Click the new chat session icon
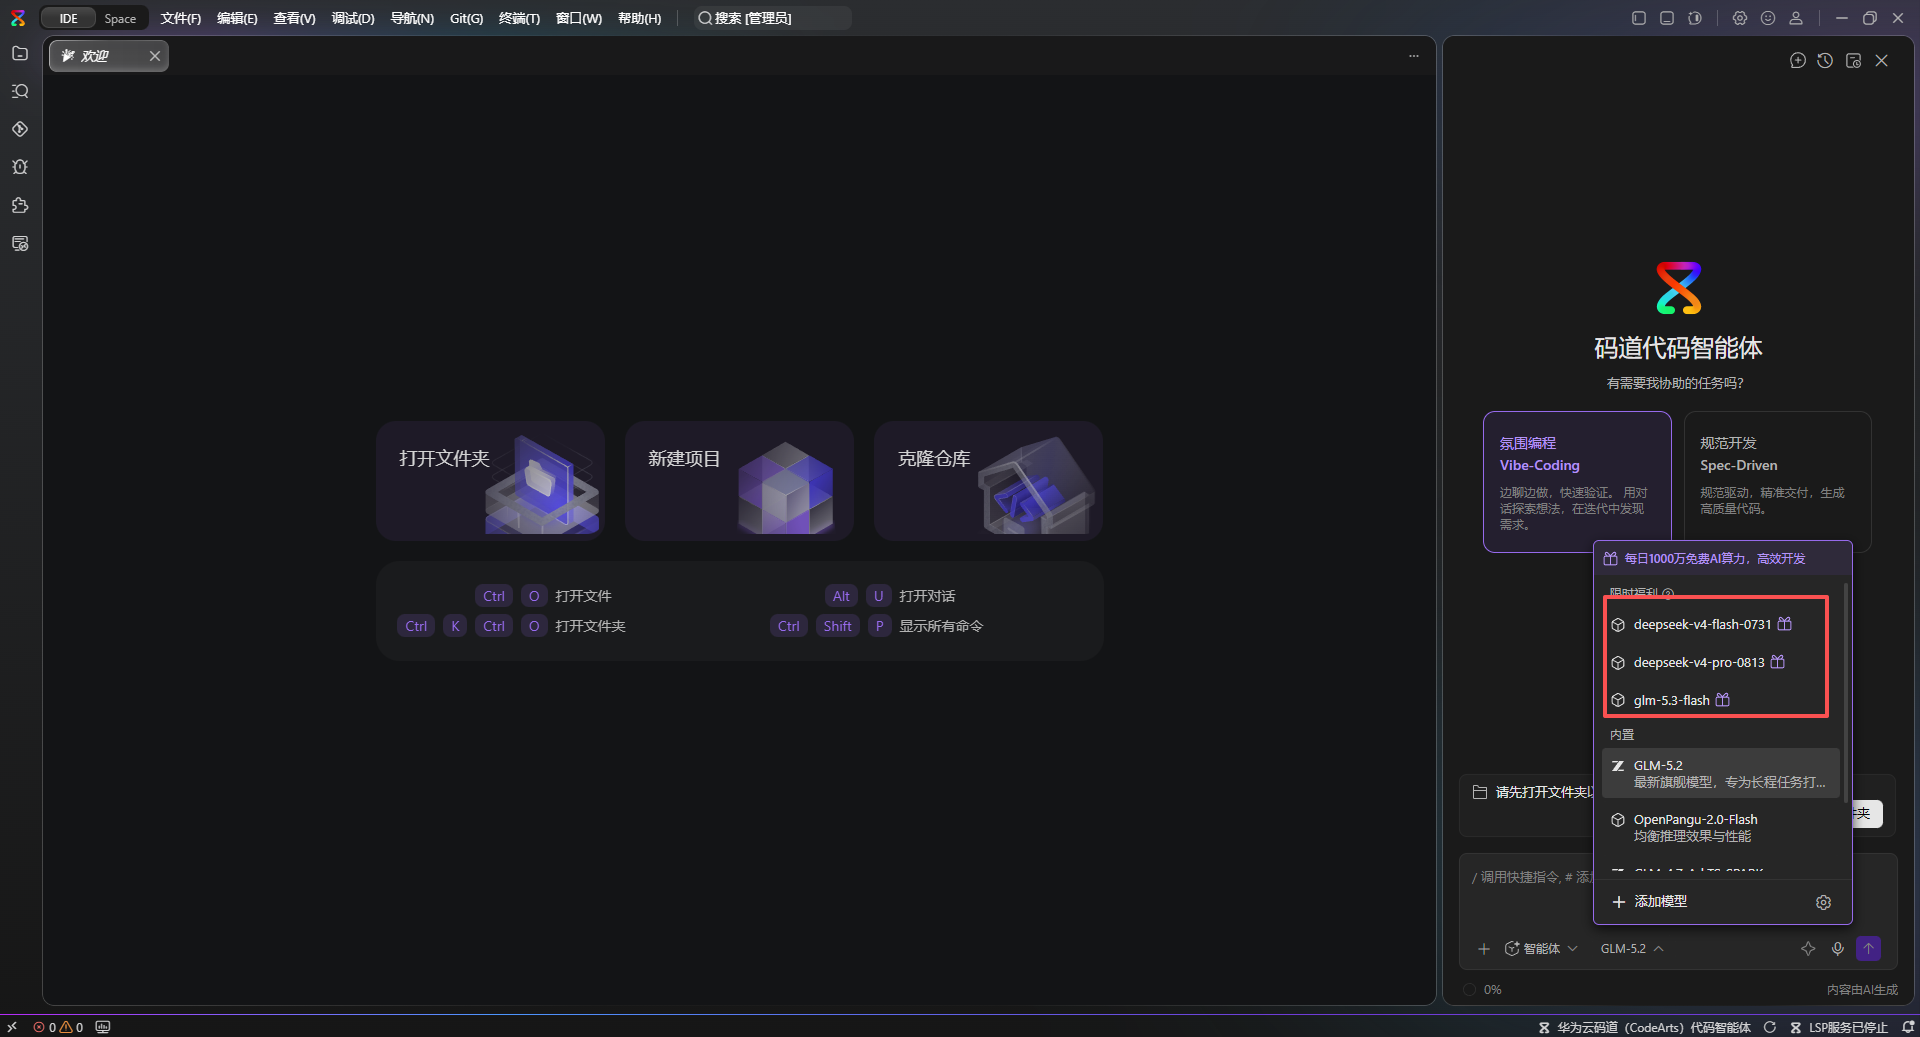Screen dimensions: 1920x1037 point(1797,61)
